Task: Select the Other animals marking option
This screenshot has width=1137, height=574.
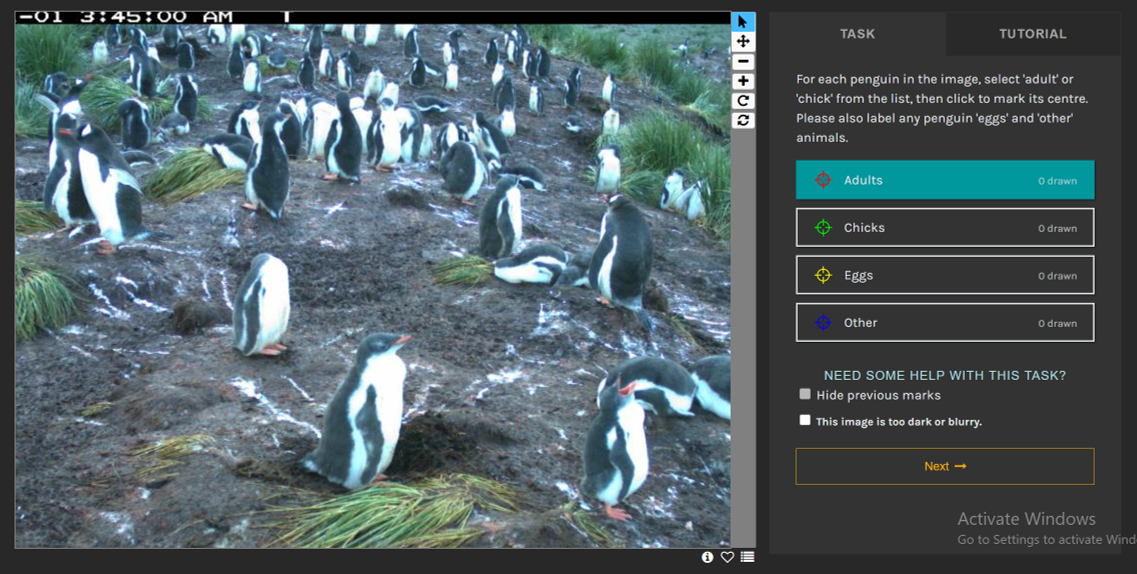Action: click(944, 323)
